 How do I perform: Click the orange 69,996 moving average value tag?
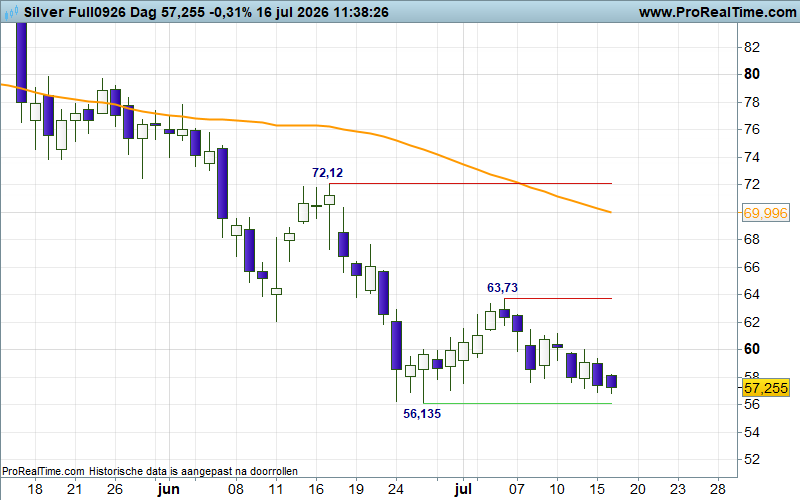tap(765, 213)
